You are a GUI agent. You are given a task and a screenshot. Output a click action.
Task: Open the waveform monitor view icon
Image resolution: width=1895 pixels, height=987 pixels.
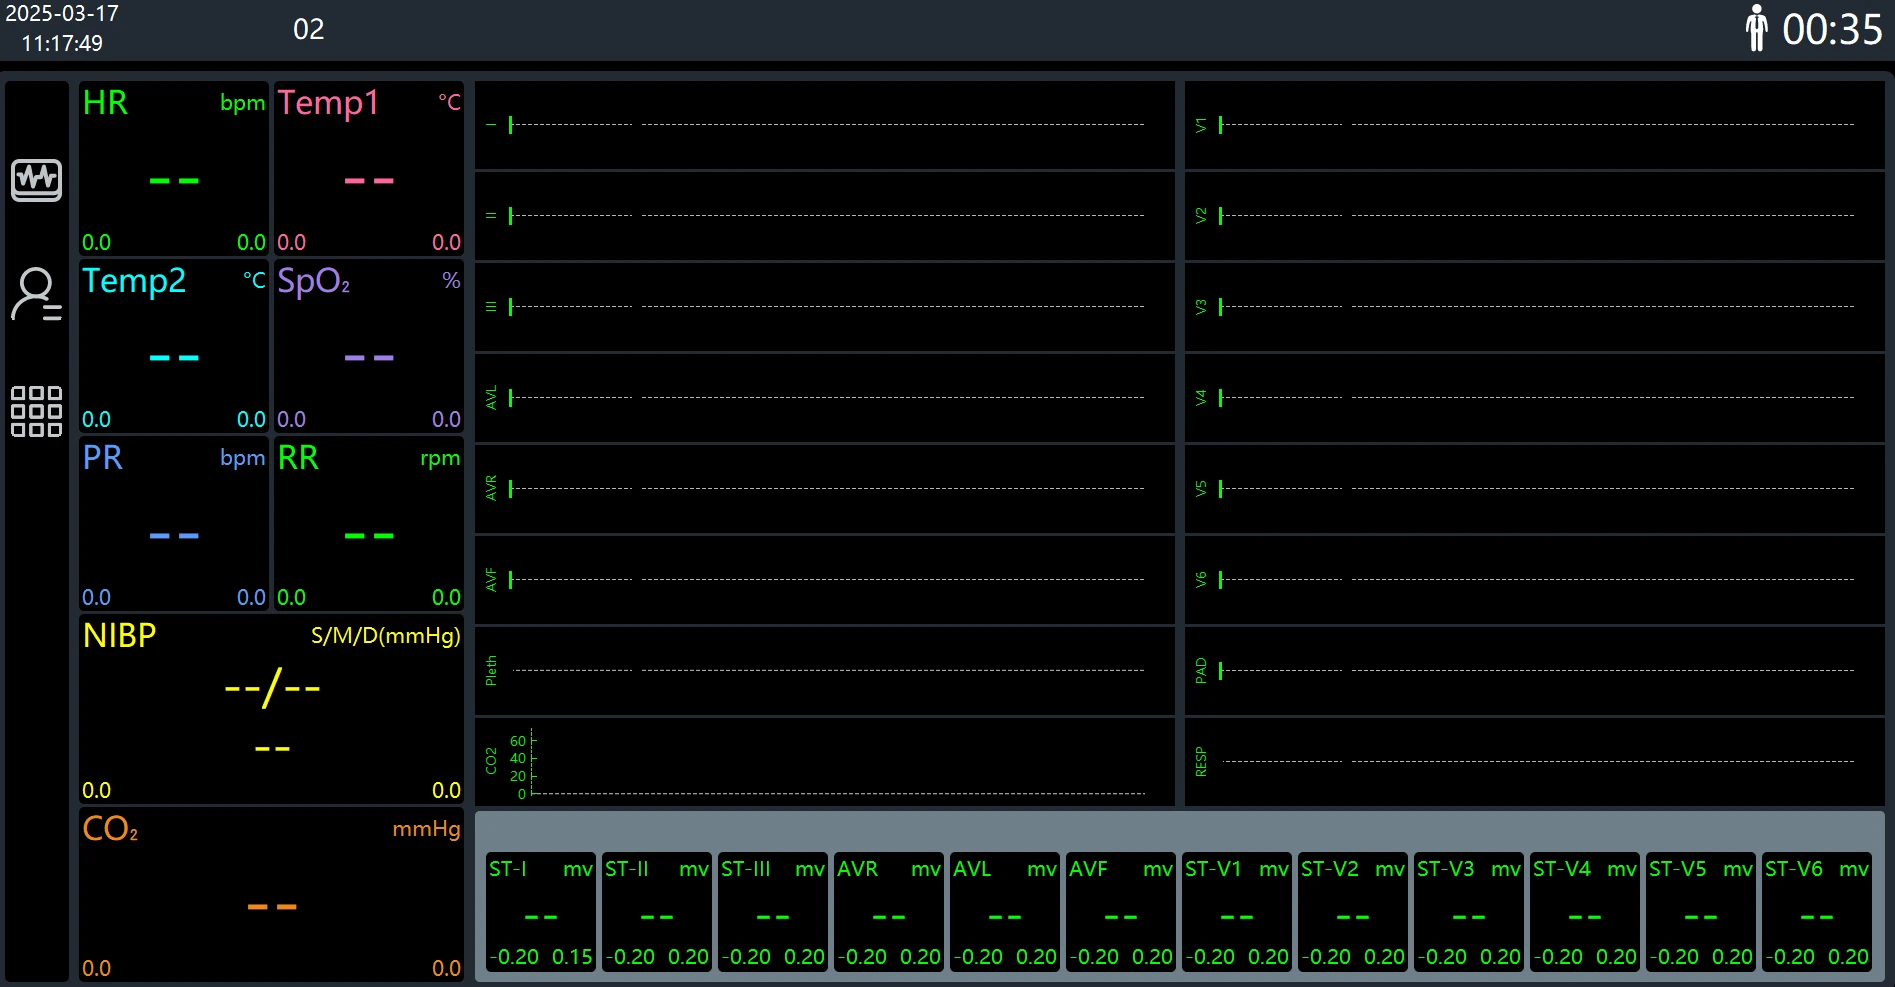[36, 180]
